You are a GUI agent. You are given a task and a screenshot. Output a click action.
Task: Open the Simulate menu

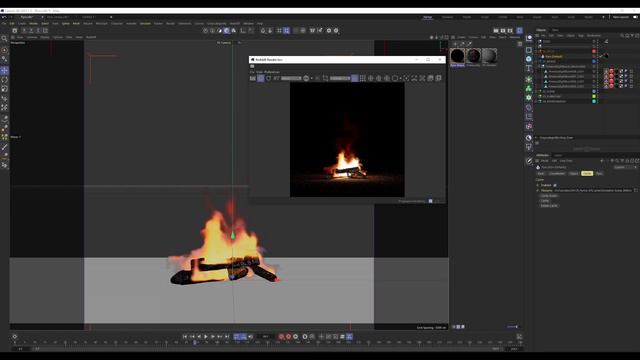(x=145, y=23)
